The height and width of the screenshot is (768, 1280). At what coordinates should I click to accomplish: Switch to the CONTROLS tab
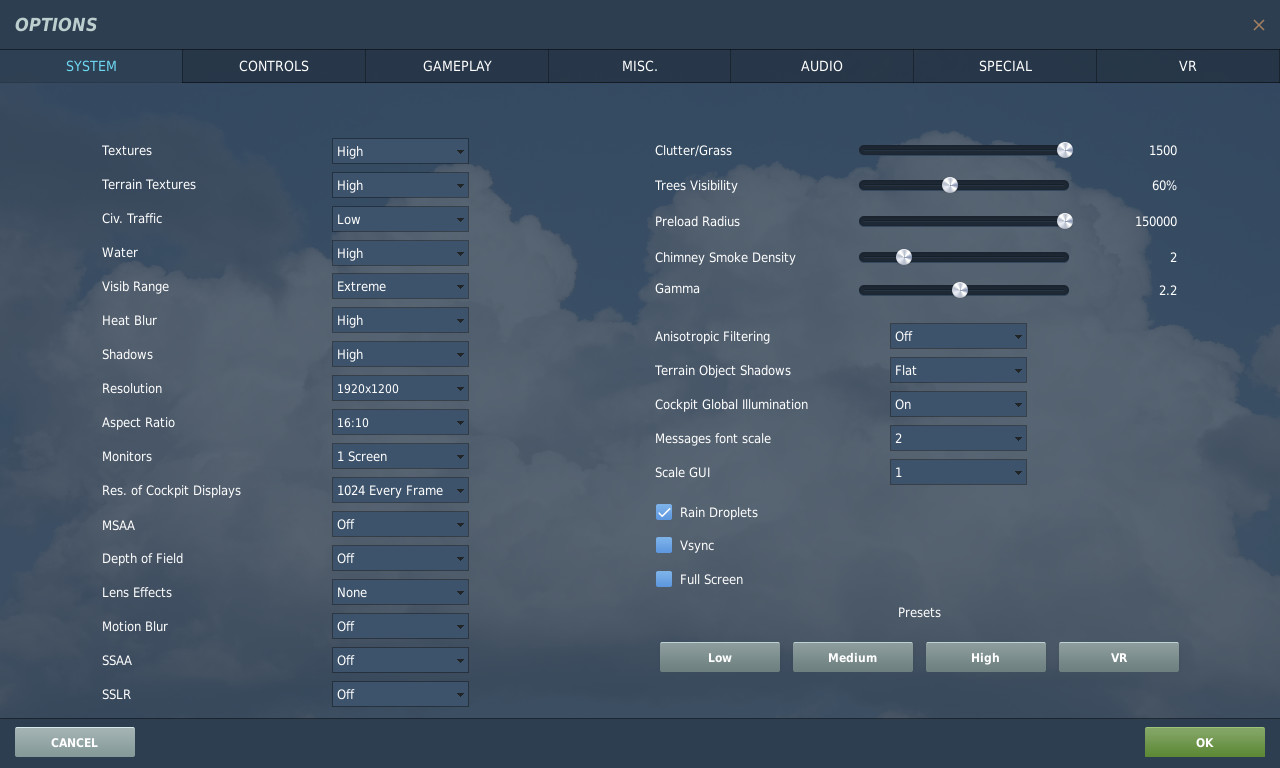274,66
